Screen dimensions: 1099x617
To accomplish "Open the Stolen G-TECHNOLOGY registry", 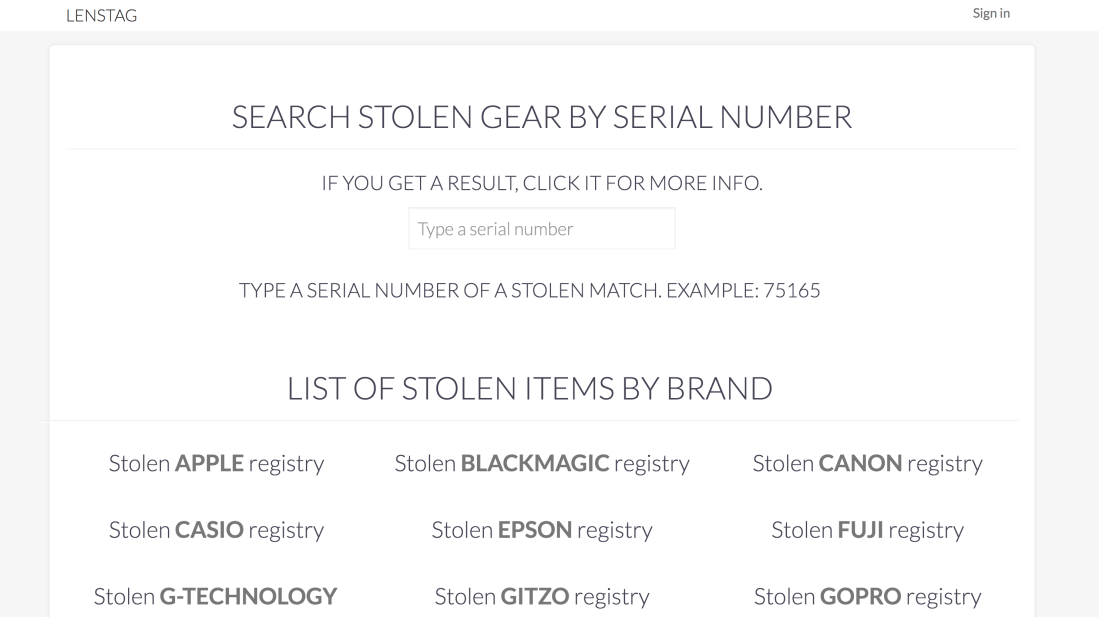I will tap(216, 597).
